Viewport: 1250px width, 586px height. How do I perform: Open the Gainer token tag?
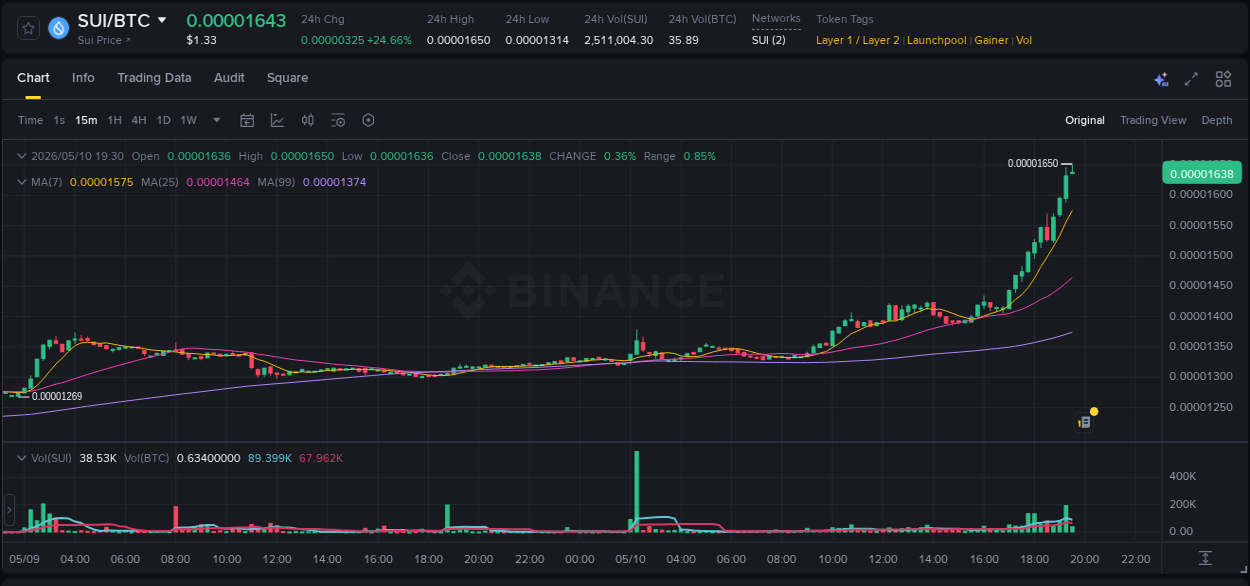tap(991, 40)
